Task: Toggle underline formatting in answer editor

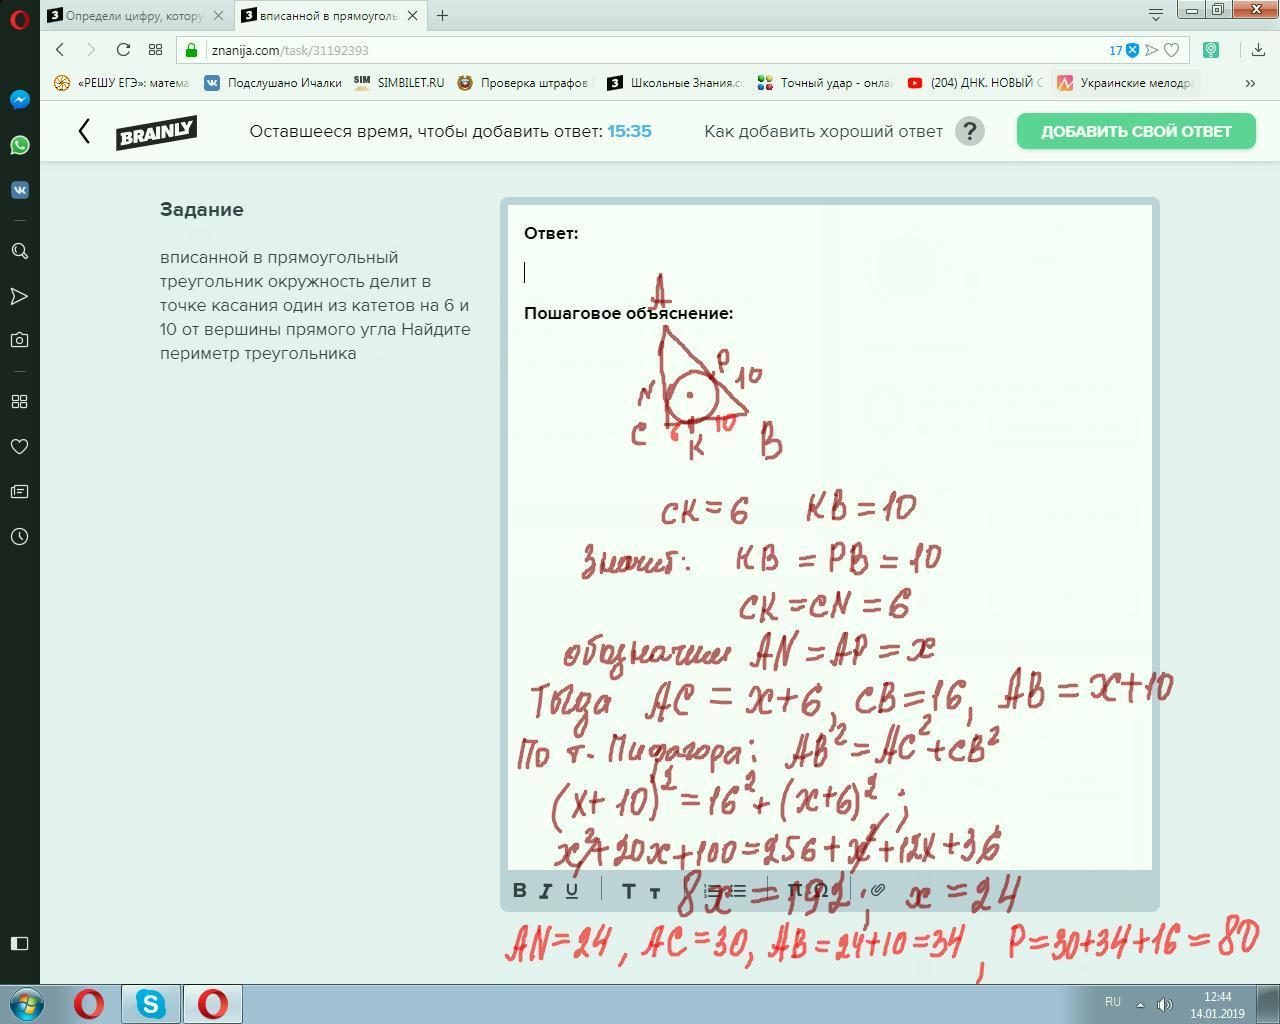Action: (x=572, y=890)
